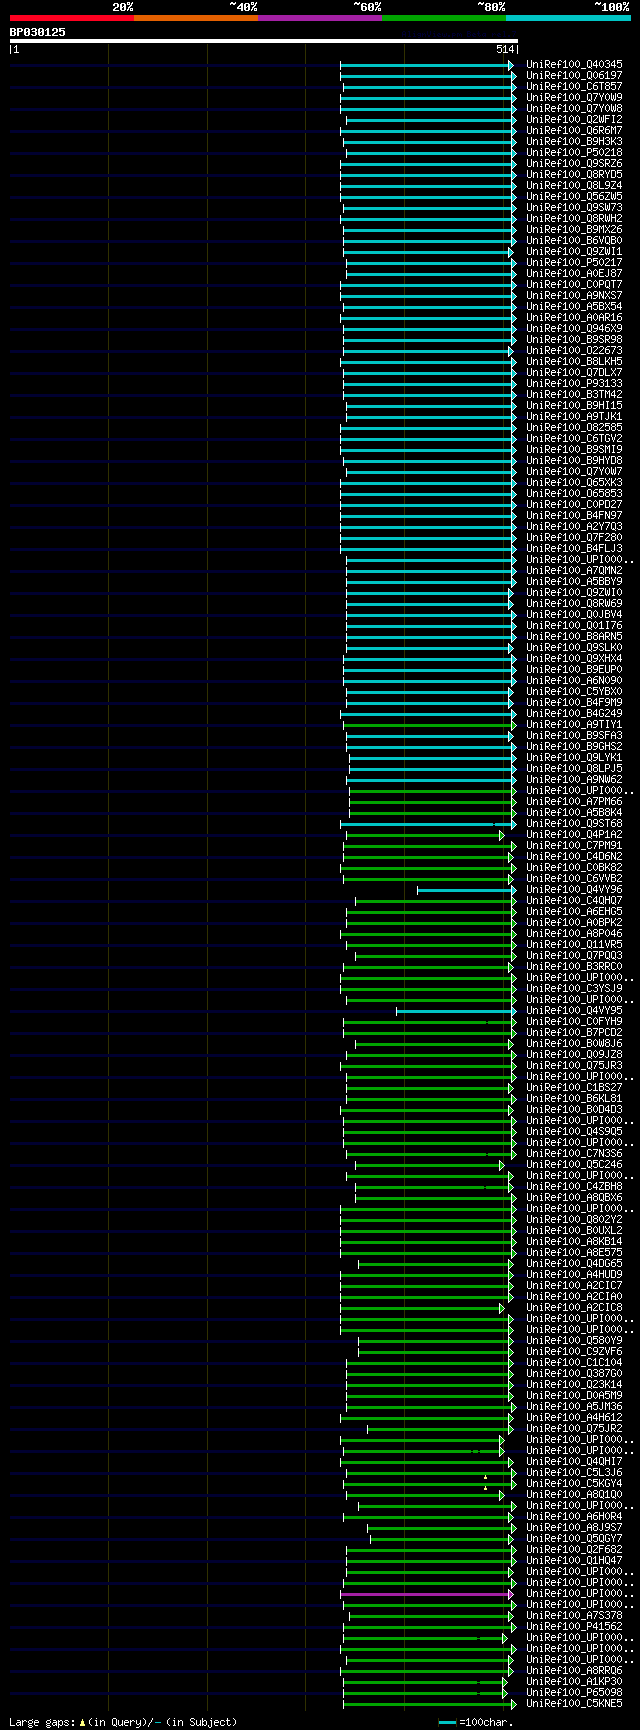The width and height of the screenshot is (640, 1730).
Task: Click the =100char. scale legend
Action: pos(476,1722)
